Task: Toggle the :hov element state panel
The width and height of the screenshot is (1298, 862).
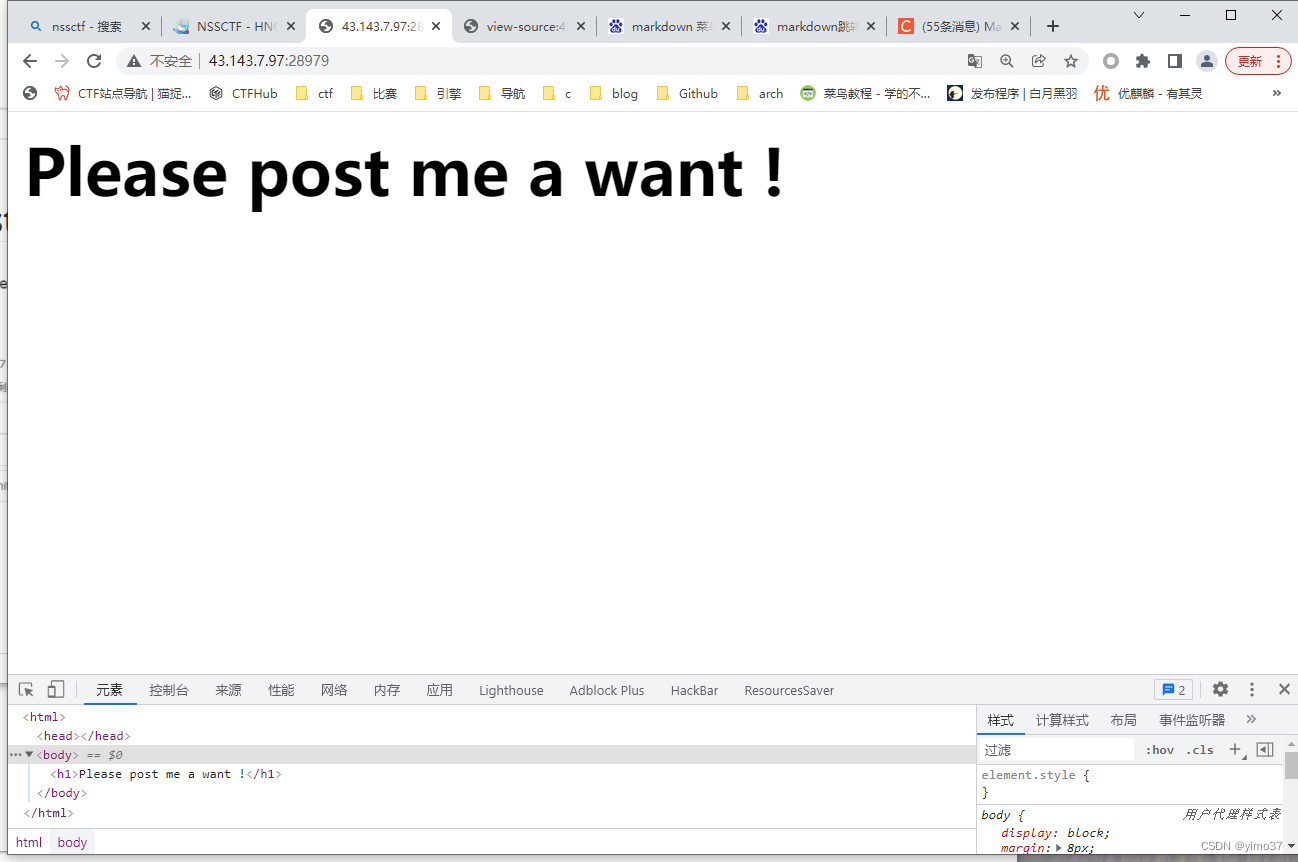Action: 1160,750
